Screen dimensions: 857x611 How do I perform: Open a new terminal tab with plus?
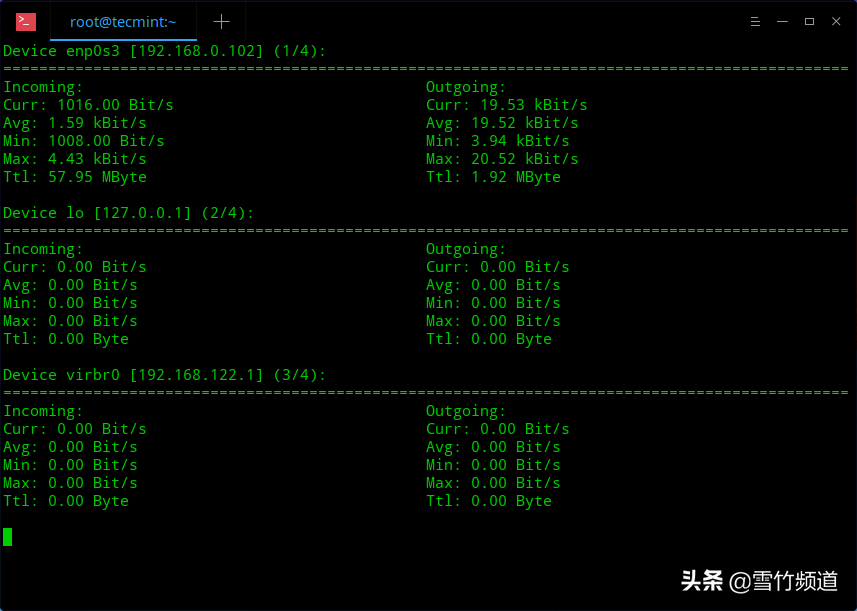[x=221, y=21]
